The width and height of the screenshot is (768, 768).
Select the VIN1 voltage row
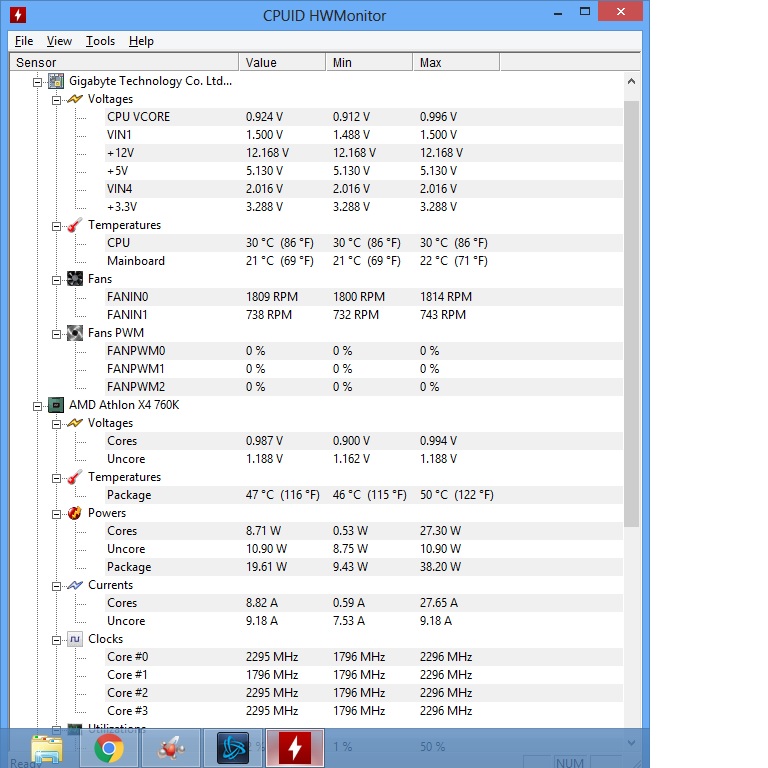pos(363,135)
